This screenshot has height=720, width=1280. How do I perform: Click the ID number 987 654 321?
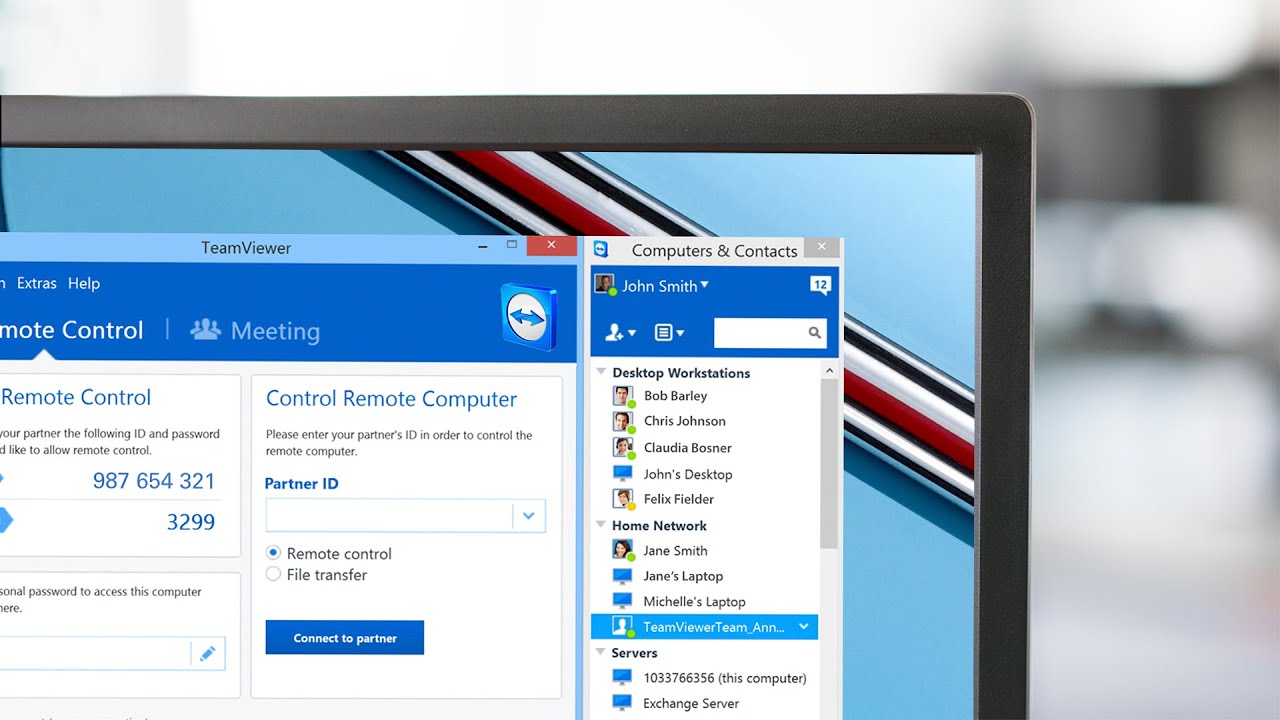[154, 481]
